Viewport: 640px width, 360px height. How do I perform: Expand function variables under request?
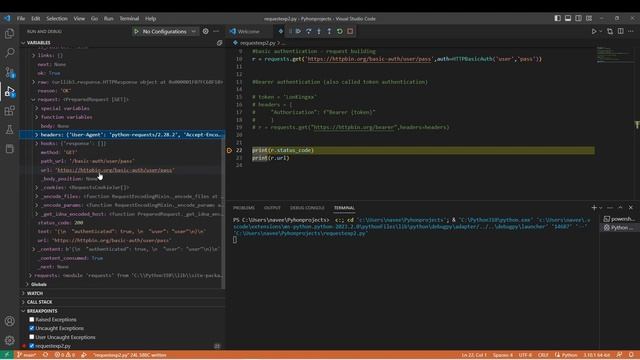click(37, 117)
